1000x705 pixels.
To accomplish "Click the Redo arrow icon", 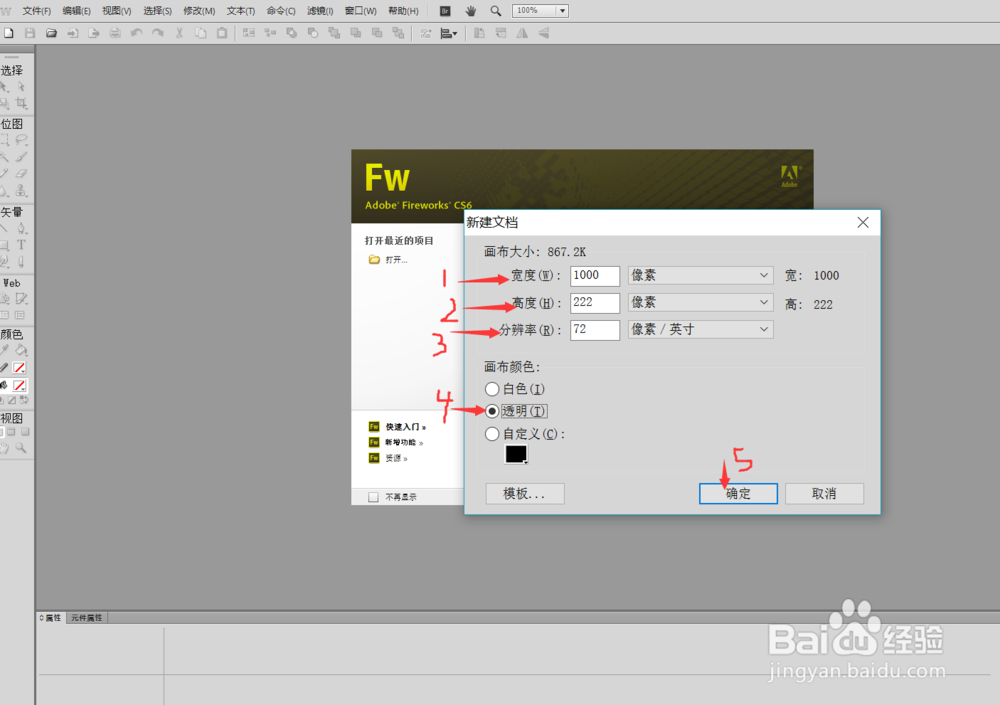I will pos(158,33).
